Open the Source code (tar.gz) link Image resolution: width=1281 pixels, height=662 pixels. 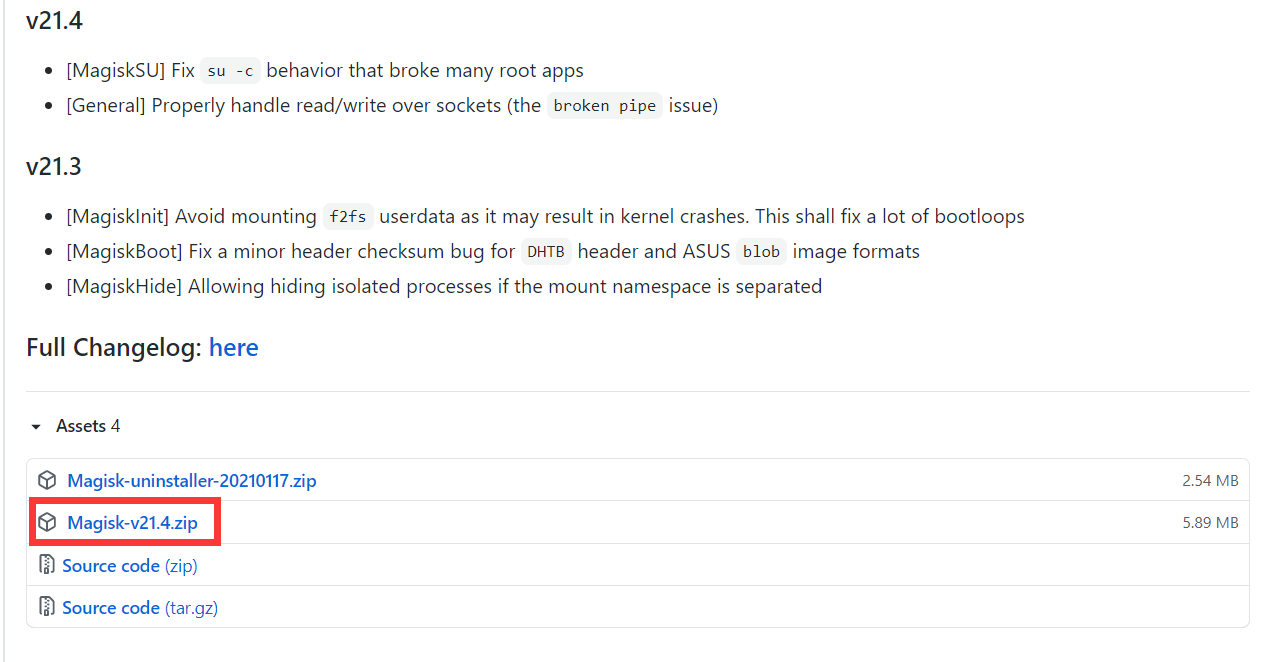click(140, 608)
